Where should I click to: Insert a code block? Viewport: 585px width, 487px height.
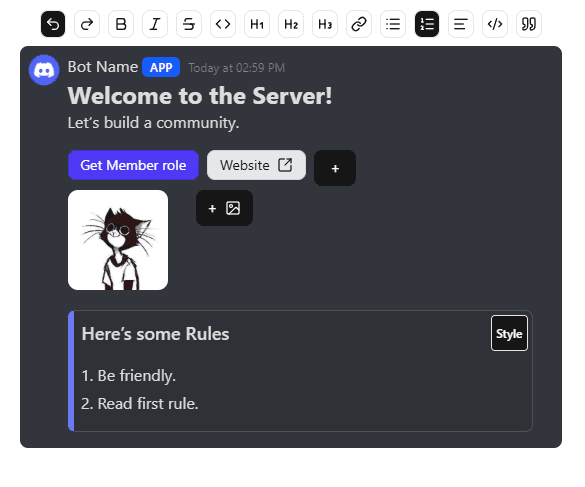click(x=495, y=24)
